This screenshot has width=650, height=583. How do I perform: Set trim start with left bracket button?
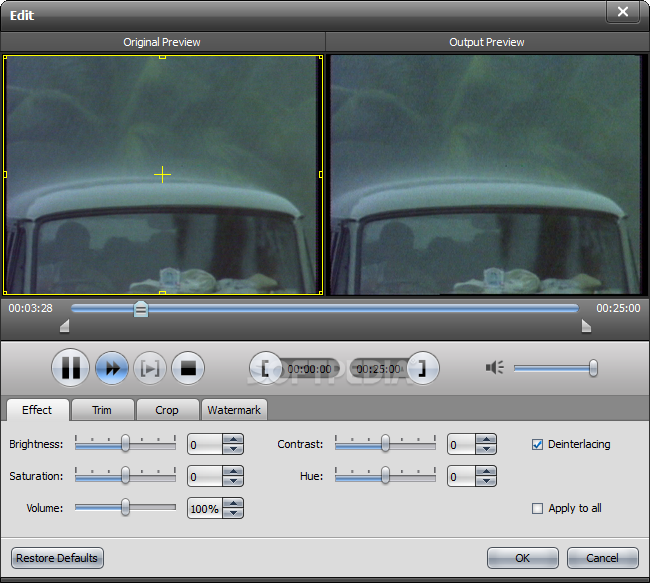click(x=265, y=368)
